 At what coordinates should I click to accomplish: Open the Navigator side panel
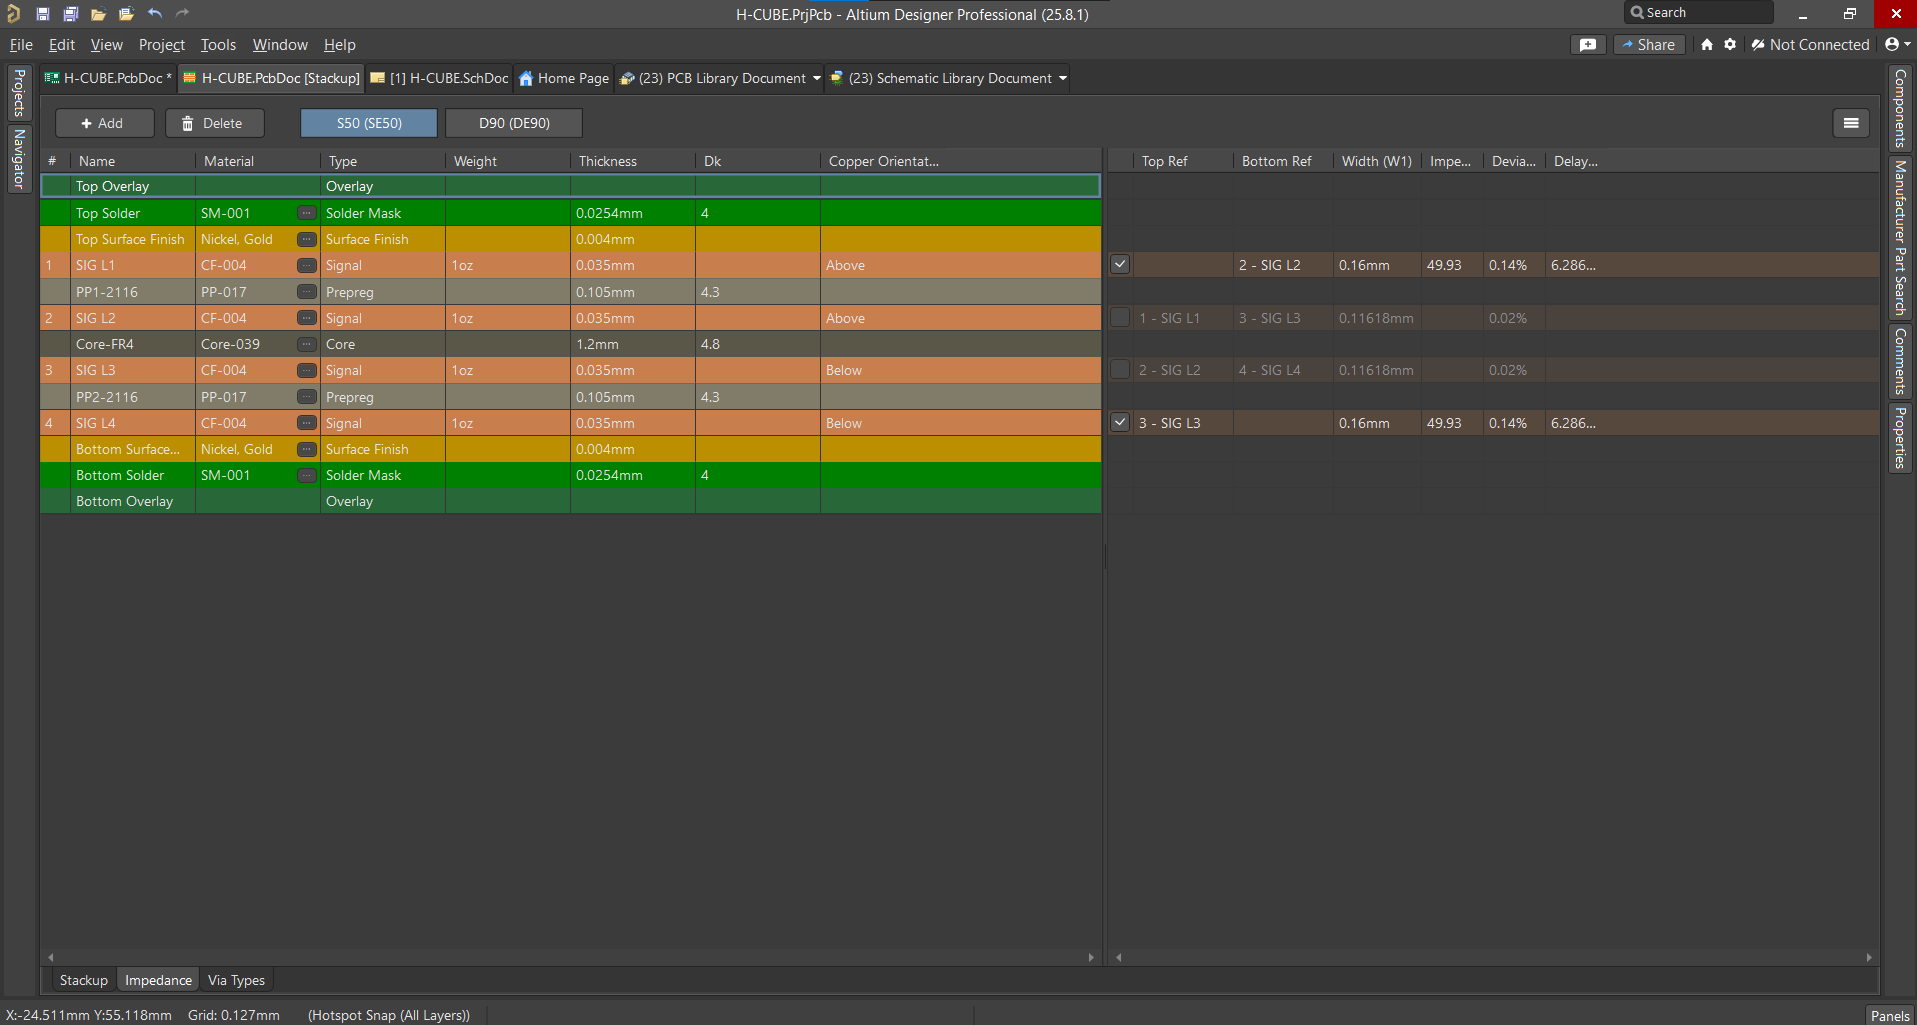coord(18,158)
